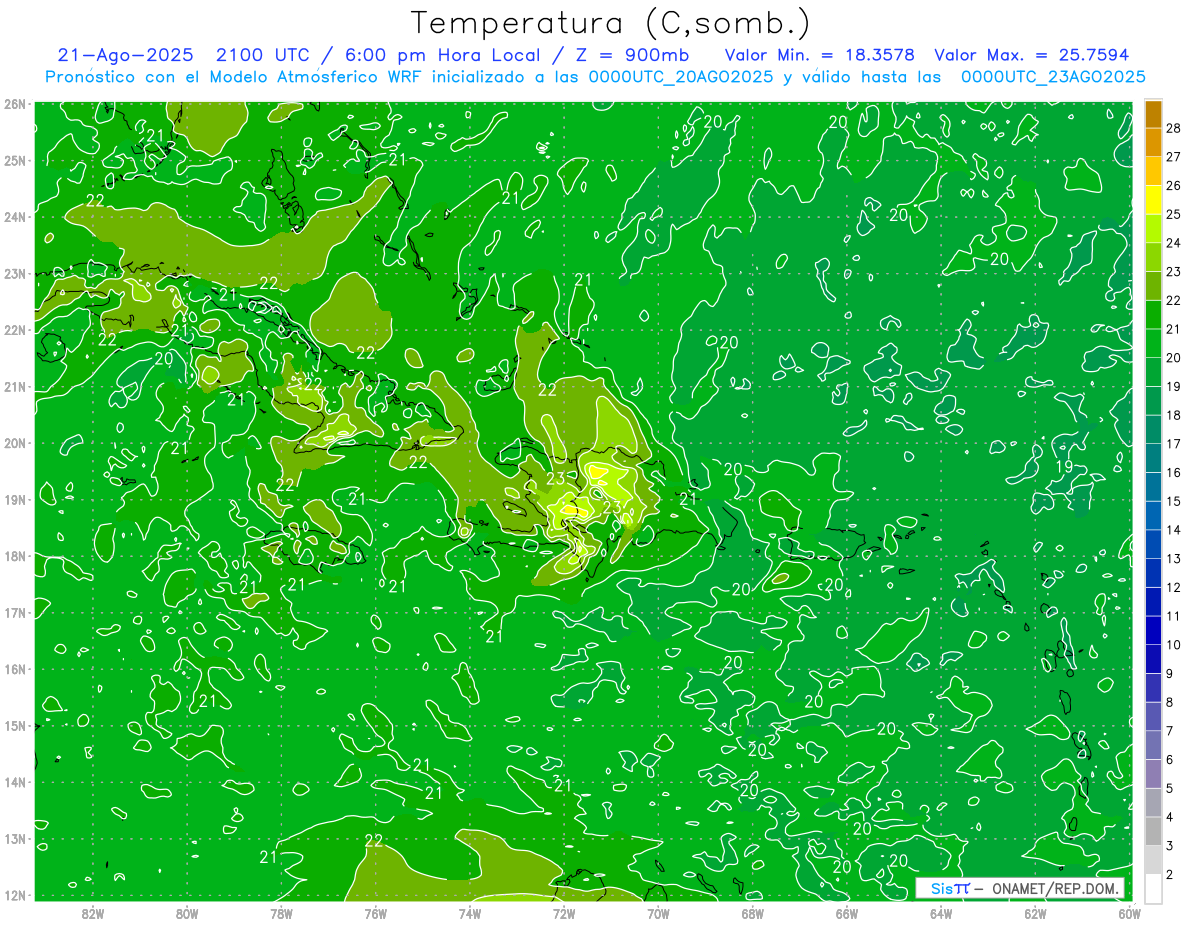
Task: Click the legend scale label "17"
Action: coord(1173,444)
